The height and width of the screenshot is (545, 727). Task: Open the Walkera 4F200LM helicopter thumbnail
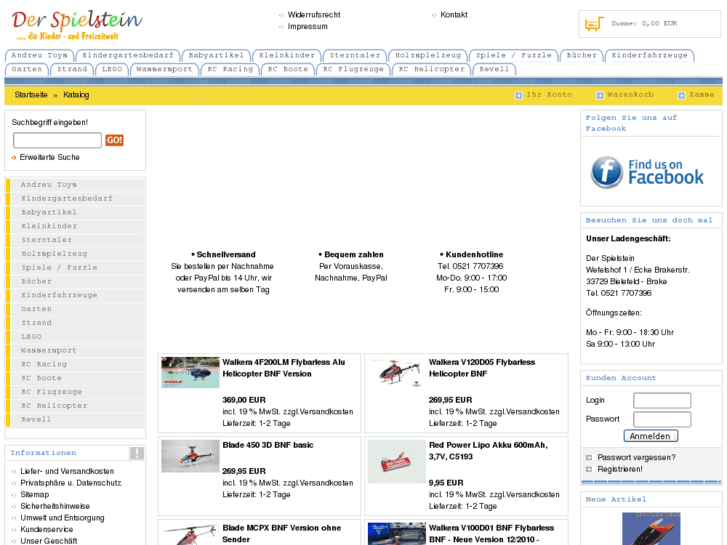(x=190, y=372)
